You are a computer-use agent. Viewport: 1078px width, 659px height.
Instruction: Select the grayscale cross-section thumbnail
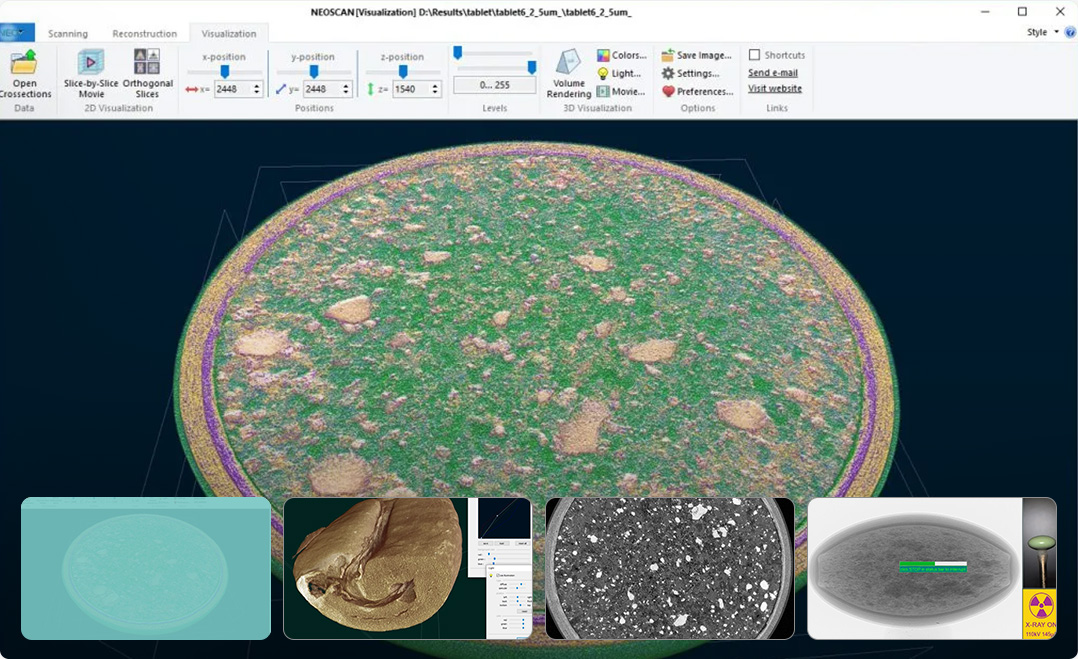click(x=670, y=568)
